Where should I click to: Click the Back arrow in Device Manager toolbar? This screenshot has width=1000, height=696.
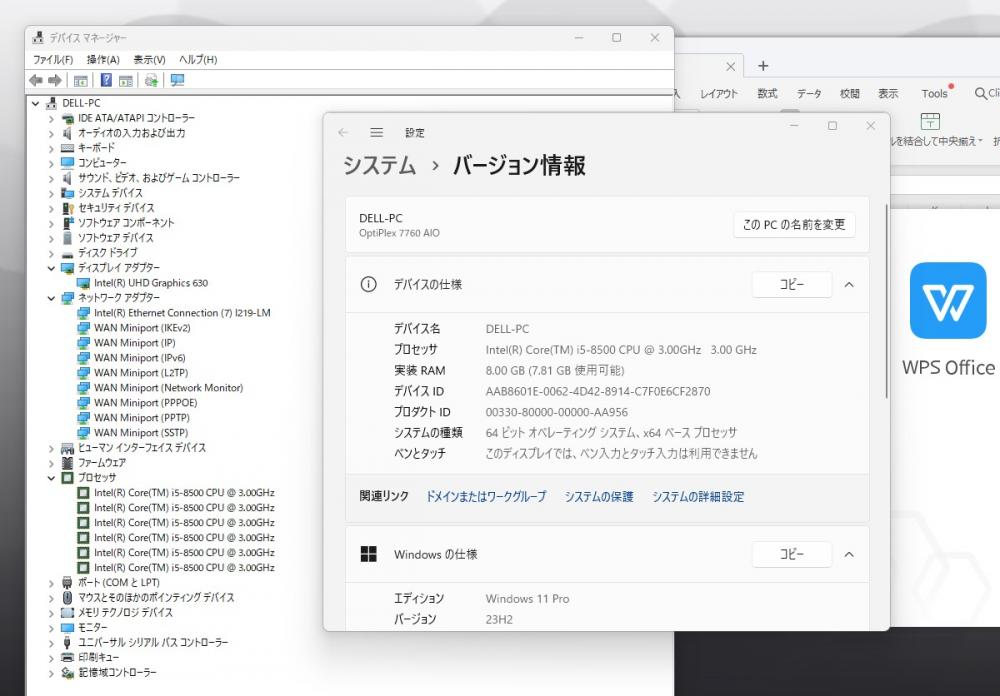[x=36, y=80]
